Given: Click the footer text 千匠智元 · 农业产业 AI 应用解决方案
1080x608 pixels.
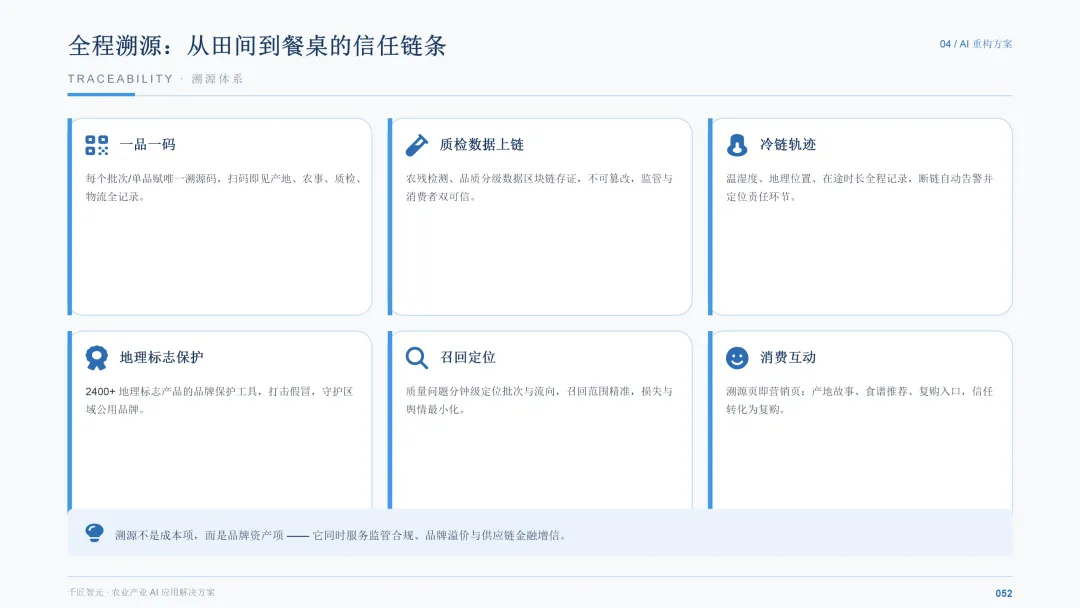Looking at the screenshot, I should (141, 592).
